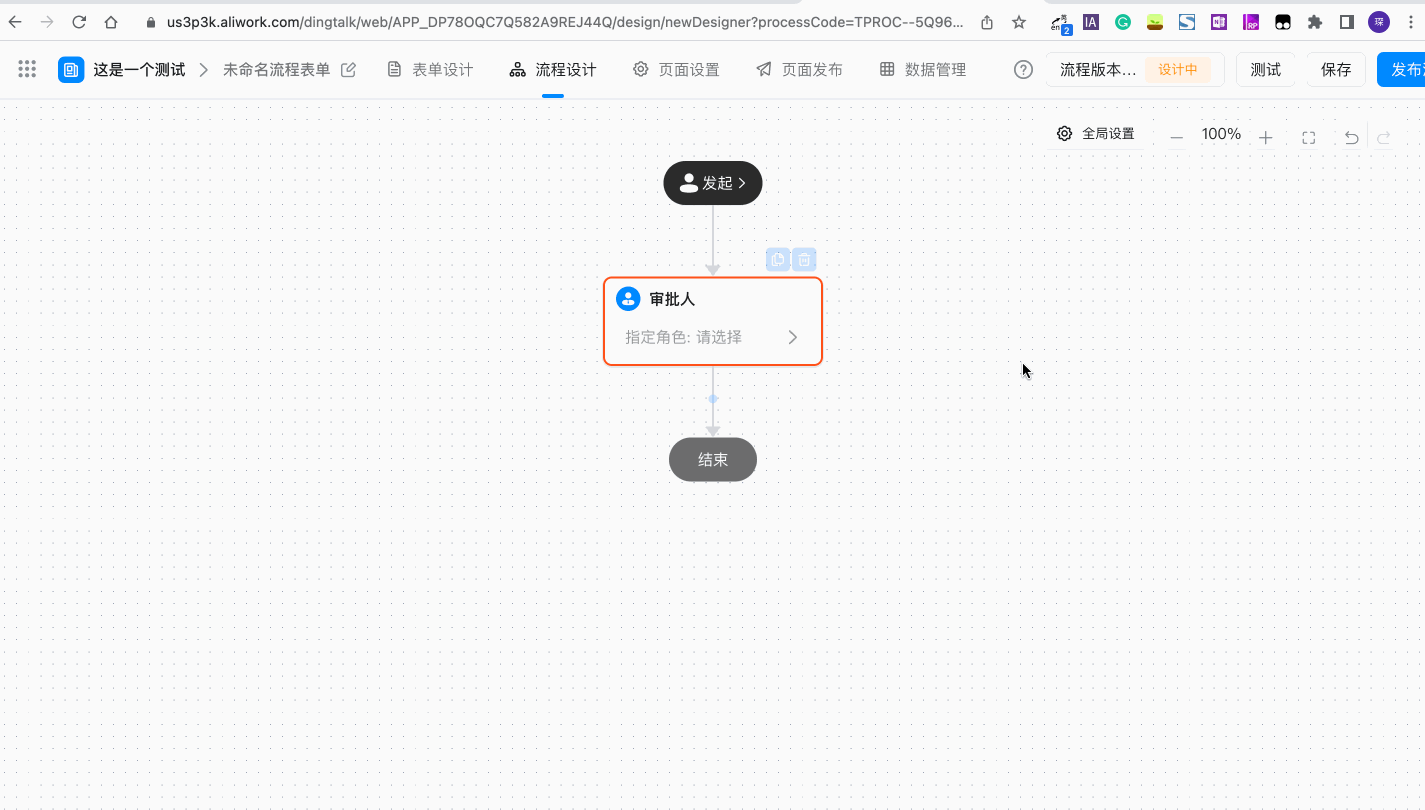Toggle the browser side panel
Image resolution: width=1425 pixels, height=810 pixels.
1347,22
